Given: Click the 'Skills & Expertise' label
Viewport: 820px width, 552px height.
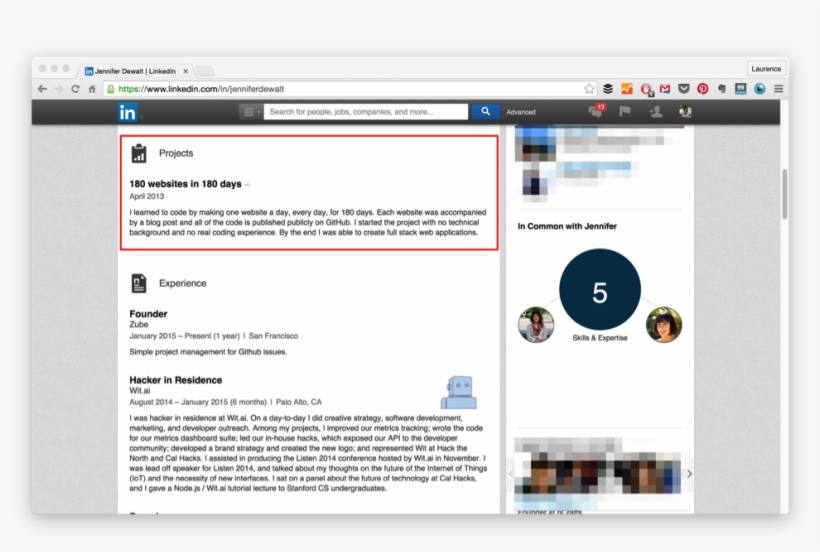Looking at the screenshot, I should tap(600, 338).
